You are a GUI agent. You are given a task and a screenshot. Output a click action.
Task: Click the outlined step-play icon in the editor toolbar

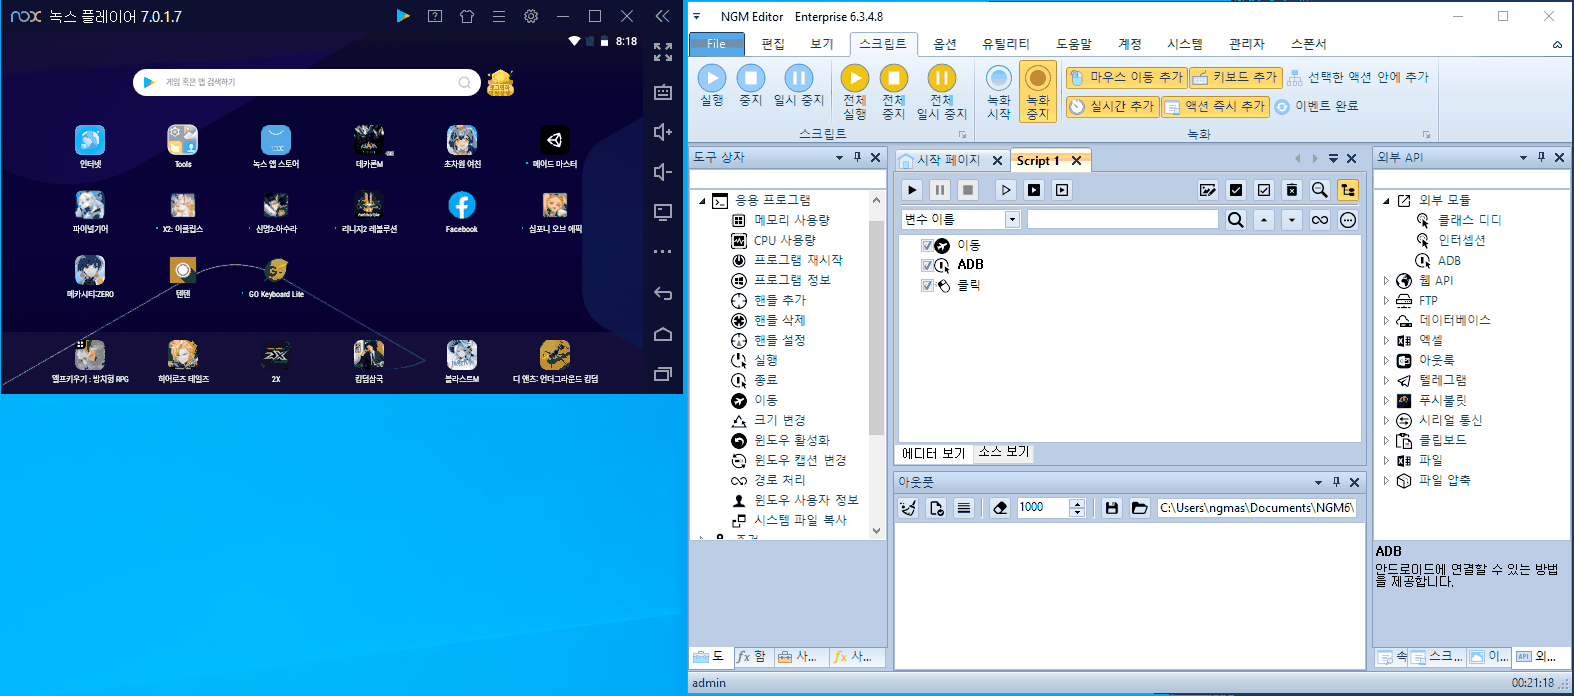tap(1006, 190)
